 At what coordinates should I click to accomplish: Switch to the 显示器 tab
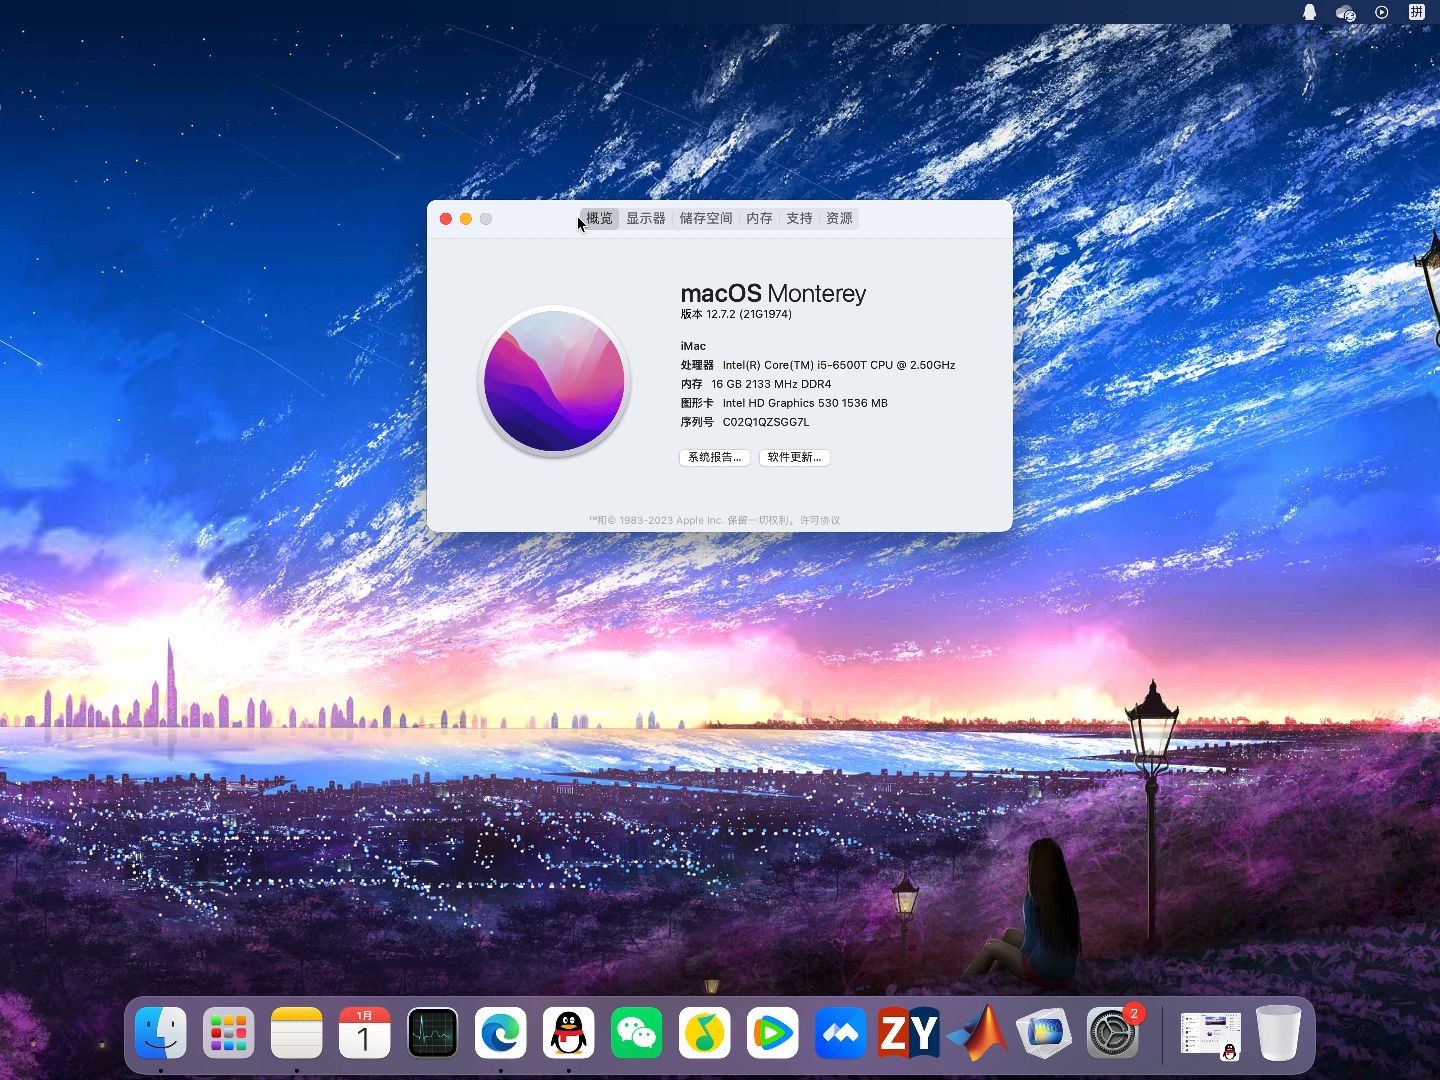[x=646, y=218]
